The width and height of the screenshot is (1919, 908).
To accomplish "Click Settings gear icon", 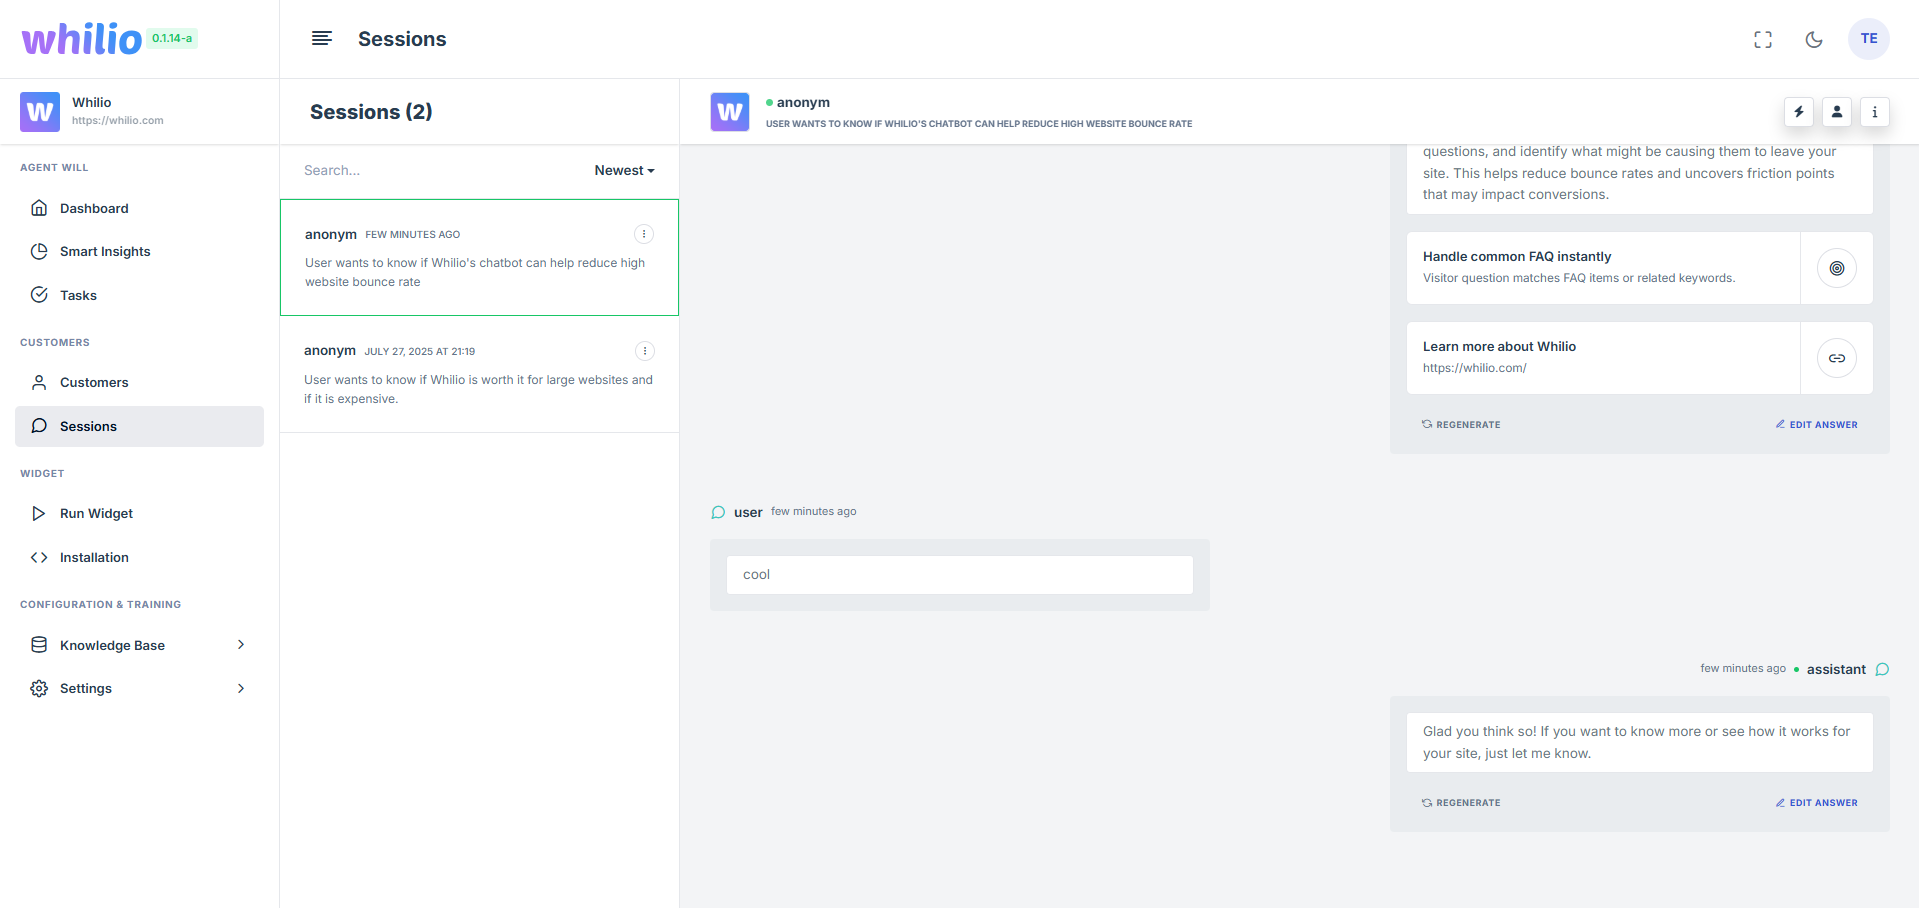I will (x=39, y=688).
